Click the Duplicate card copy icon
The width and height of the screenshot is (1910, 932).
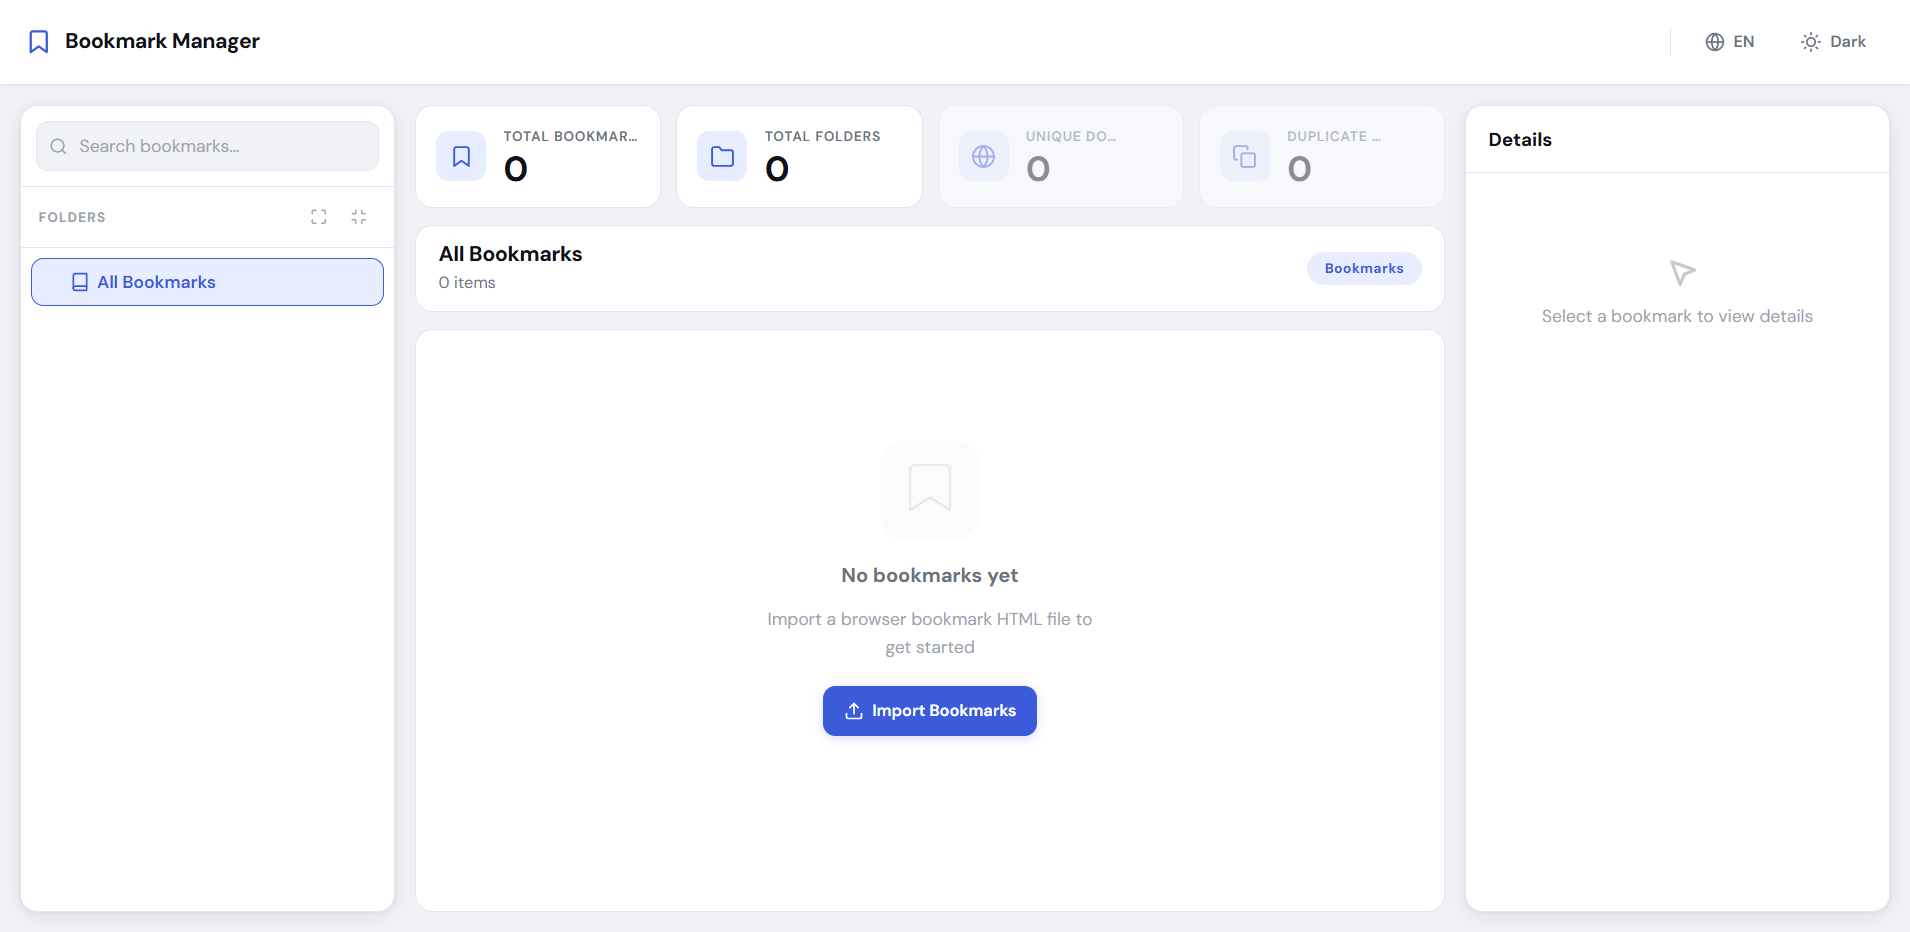[x=1245, y=156]
